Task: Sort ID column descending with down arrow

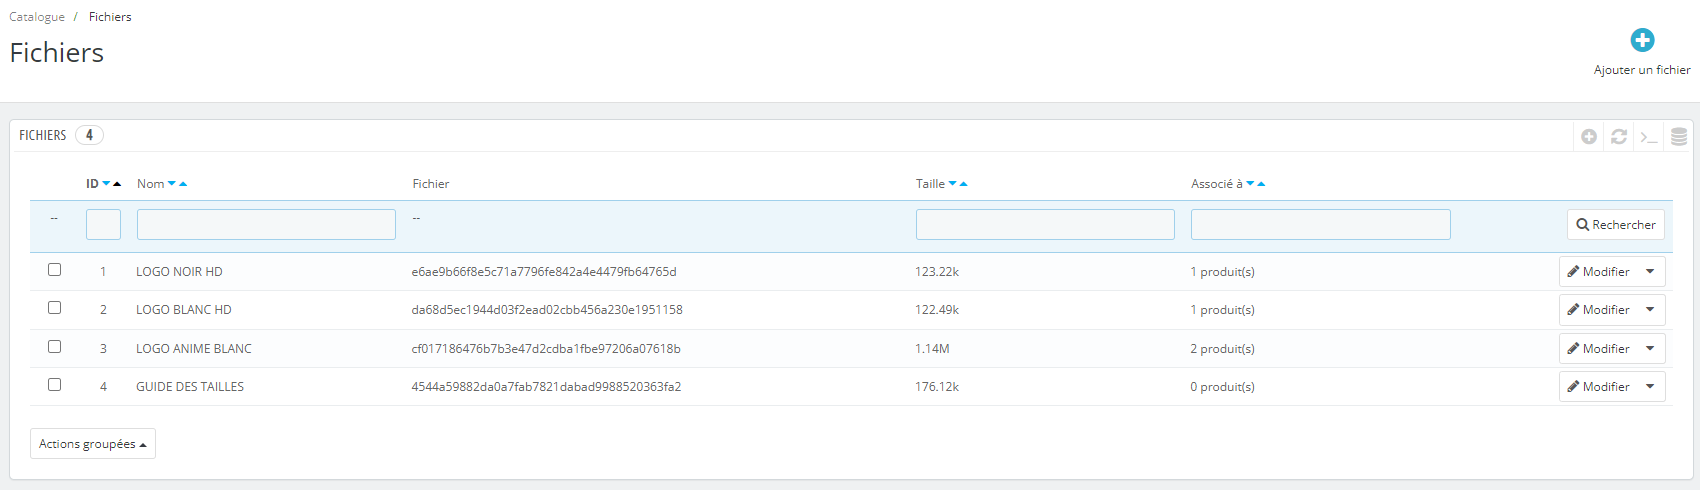Action: pyautogui.click(x=107, y=184)
